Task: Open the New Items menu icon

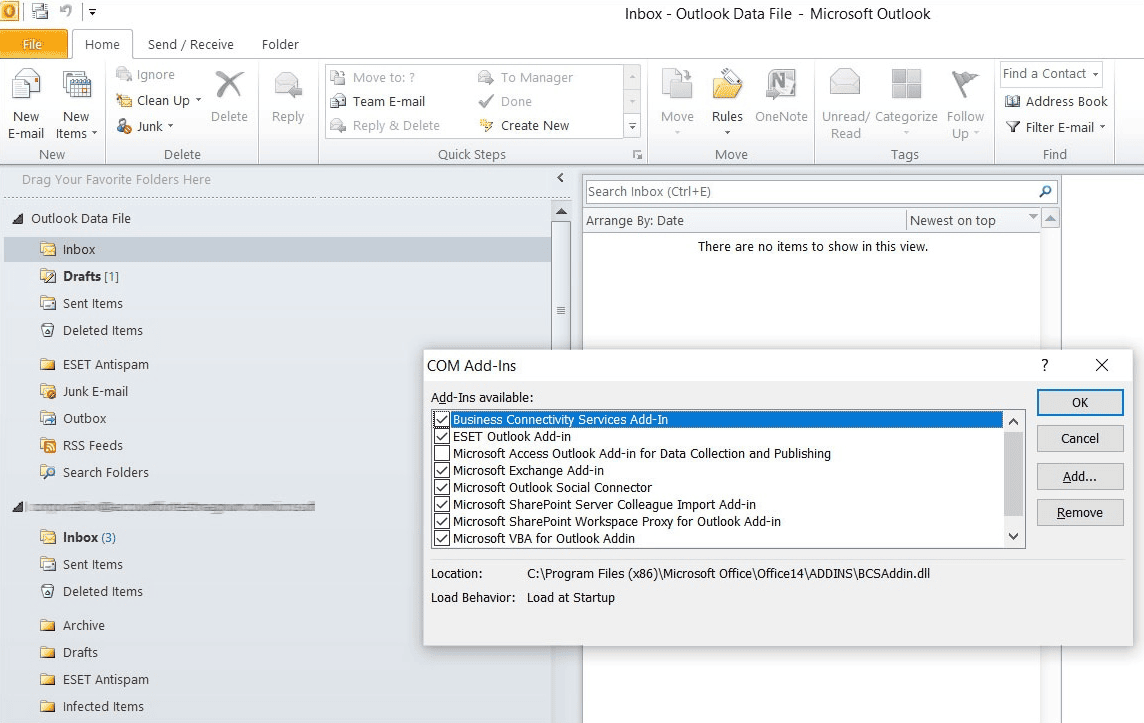Action: tap(76, 88)
